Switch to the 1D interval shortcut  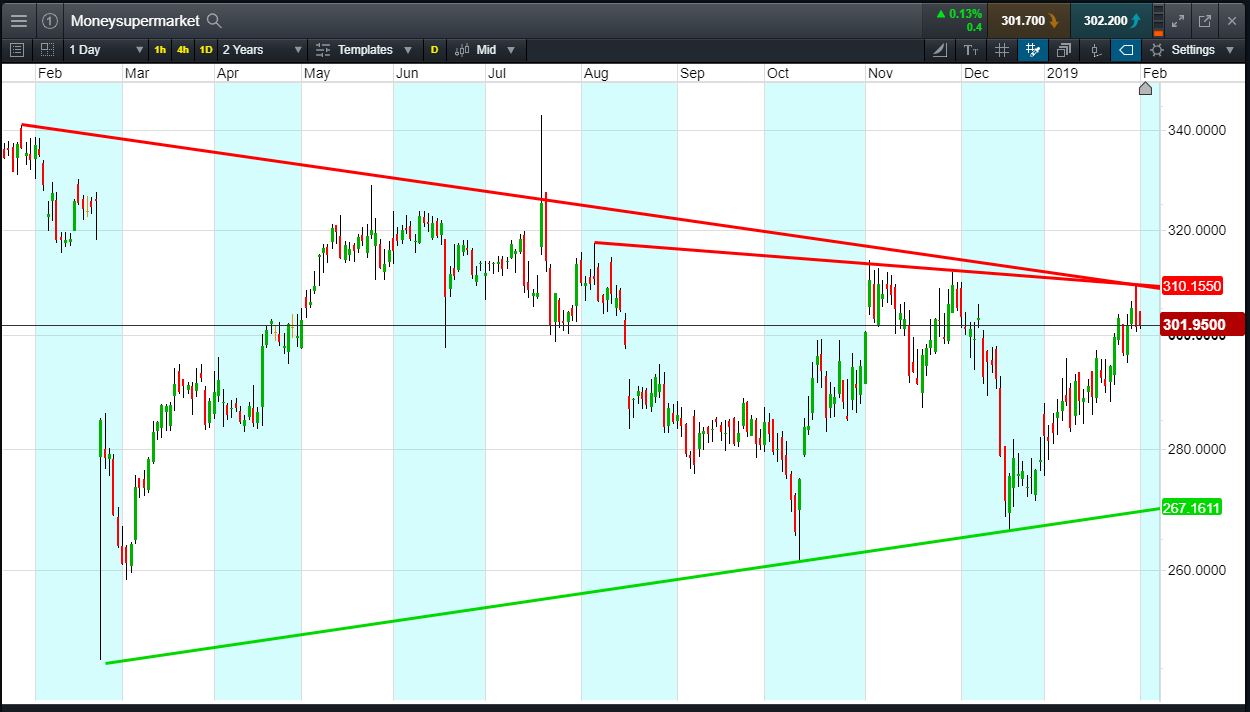click(x=206, y=49)
